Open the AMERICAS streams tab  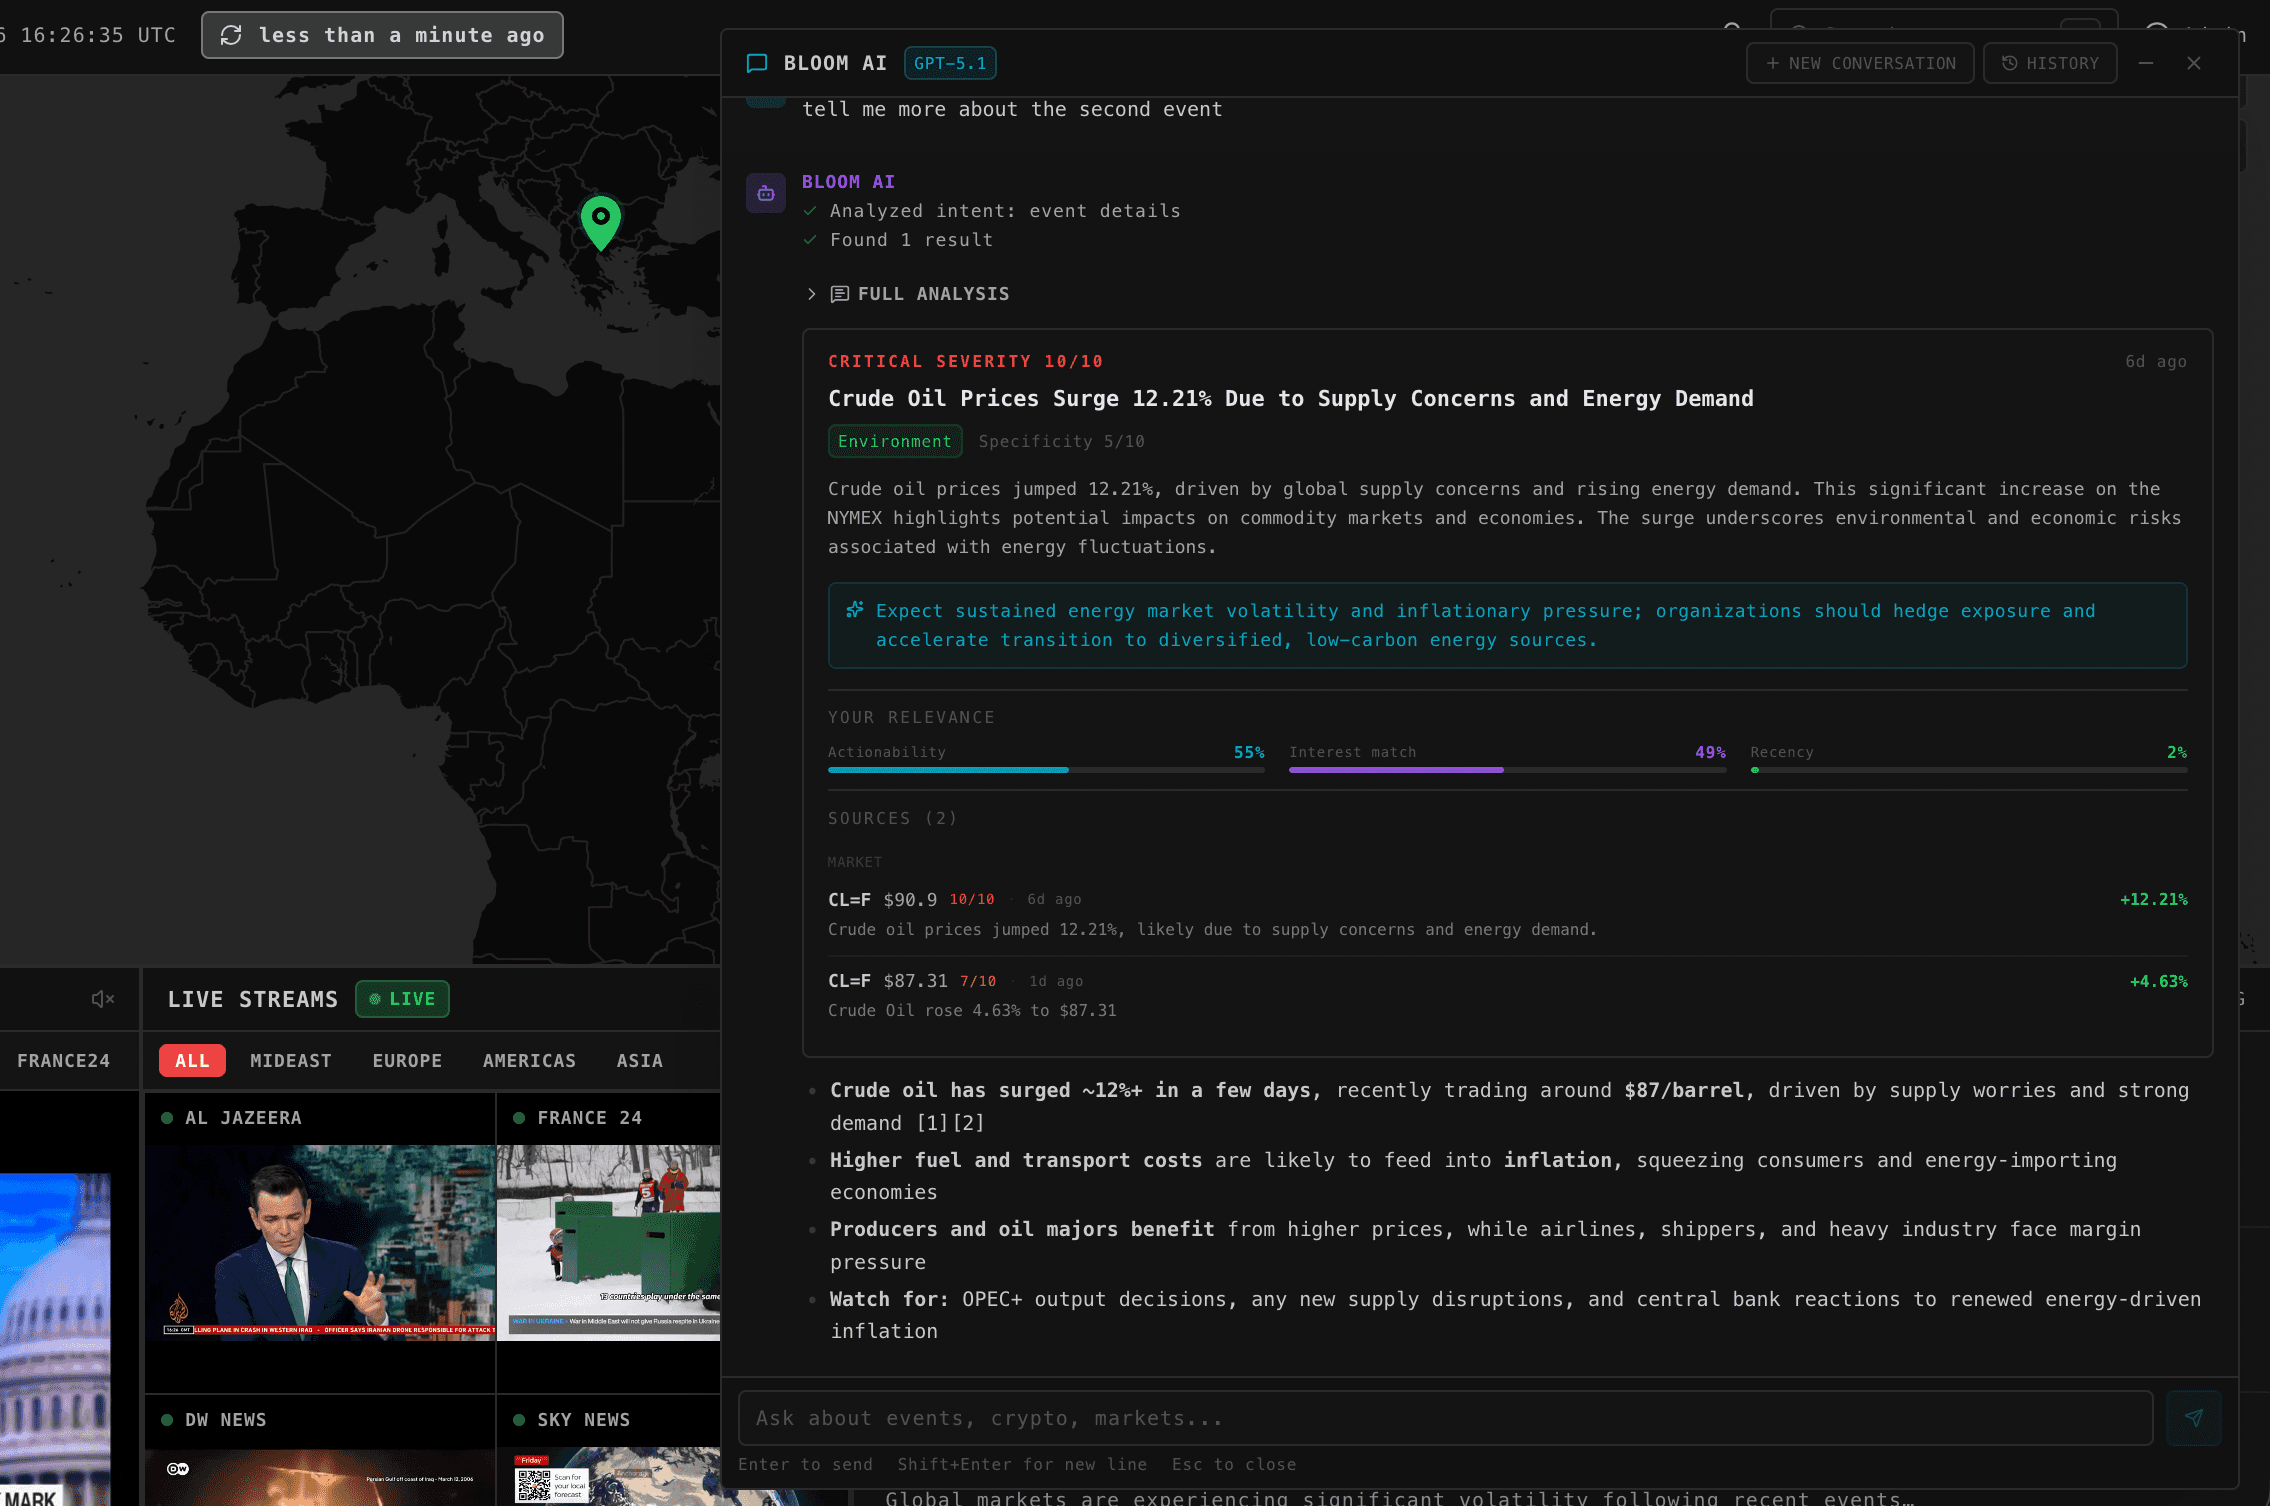tap(529, 1060)
